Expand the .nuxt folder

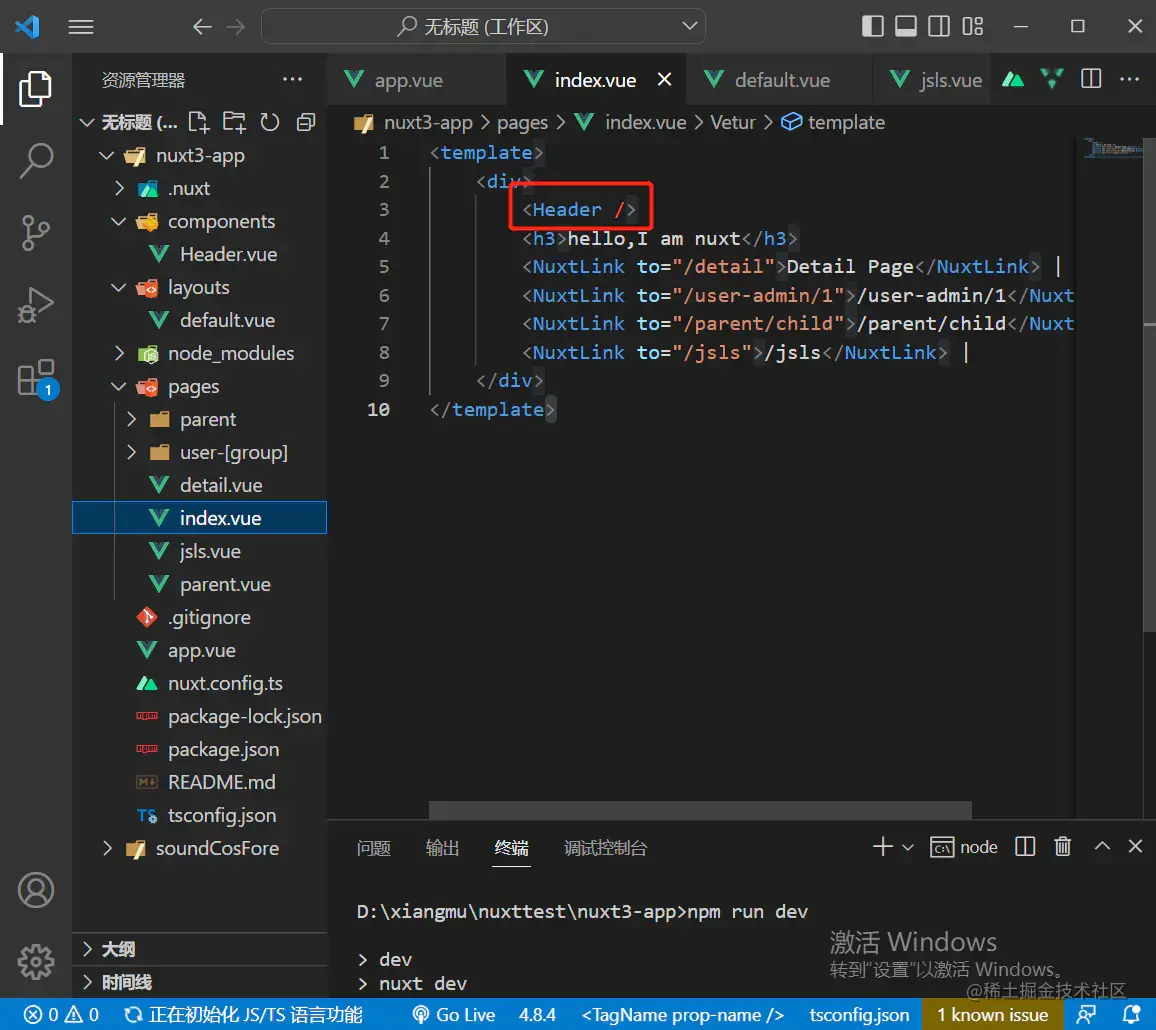119,189
